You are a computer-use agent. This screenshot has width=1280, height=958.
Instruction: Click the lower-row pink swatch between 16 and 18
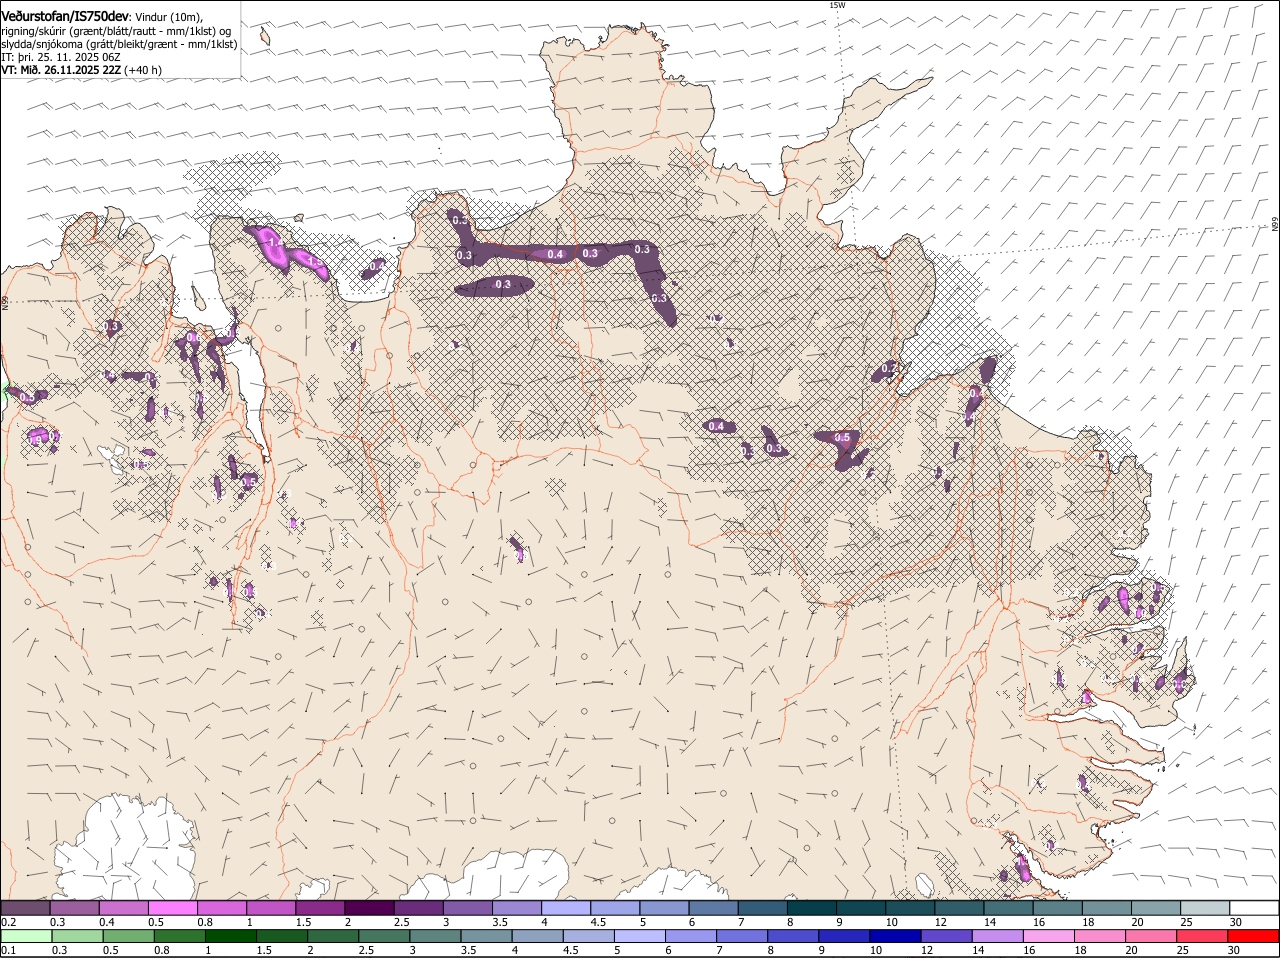1049,936
